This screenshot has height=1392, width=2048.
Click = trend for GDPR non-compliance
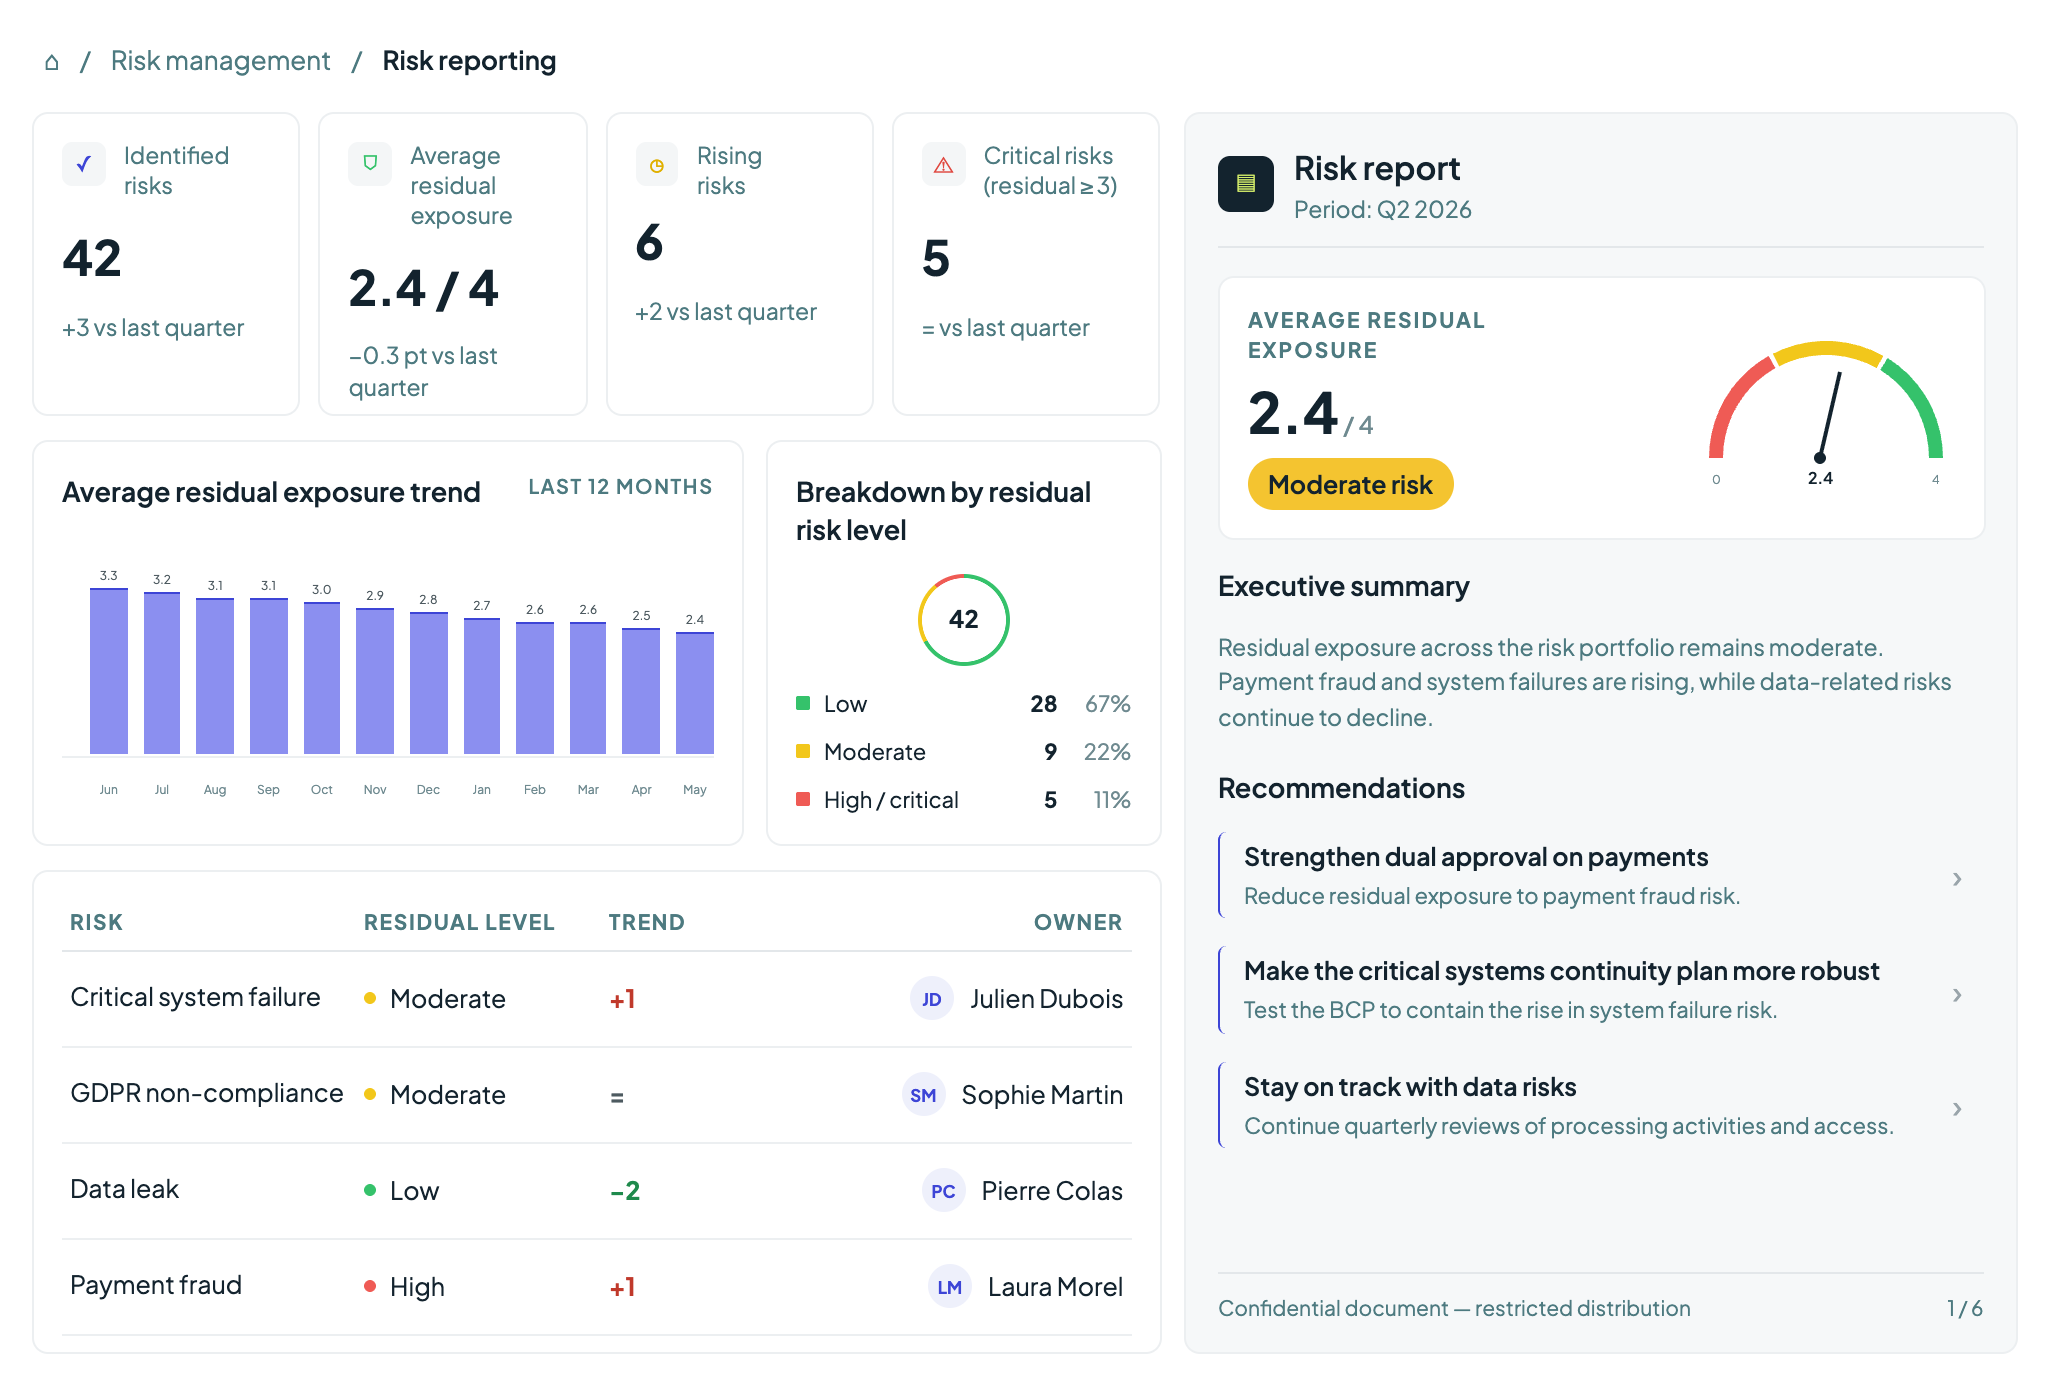tap(617, 1097)
